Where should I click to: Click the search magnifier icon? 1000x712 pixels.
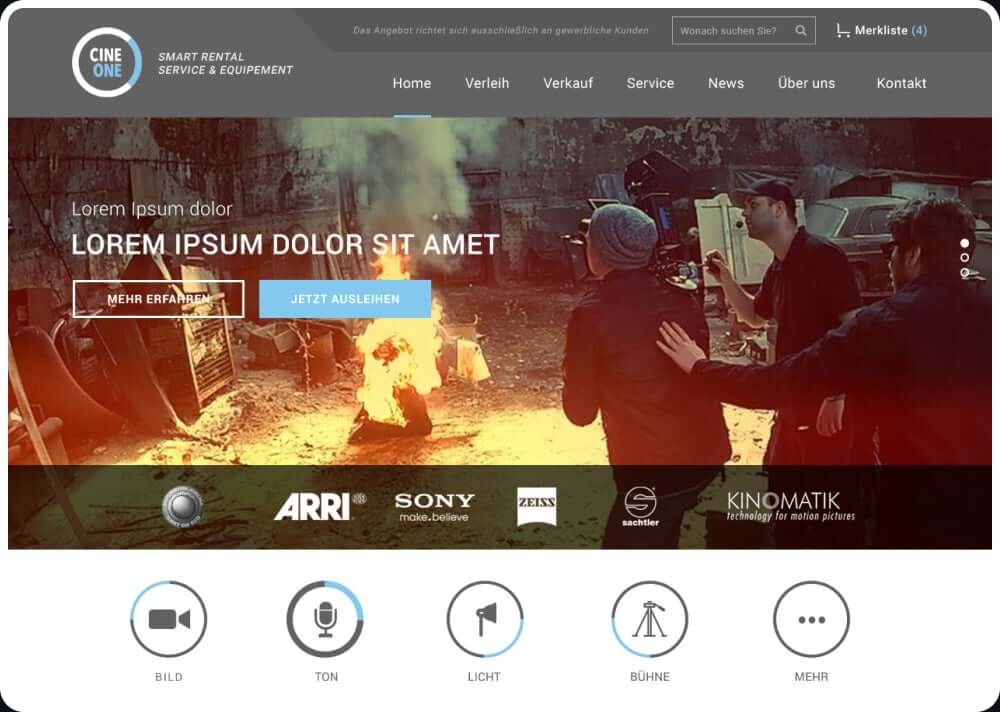pyautogui.click(x=801, y=31)
